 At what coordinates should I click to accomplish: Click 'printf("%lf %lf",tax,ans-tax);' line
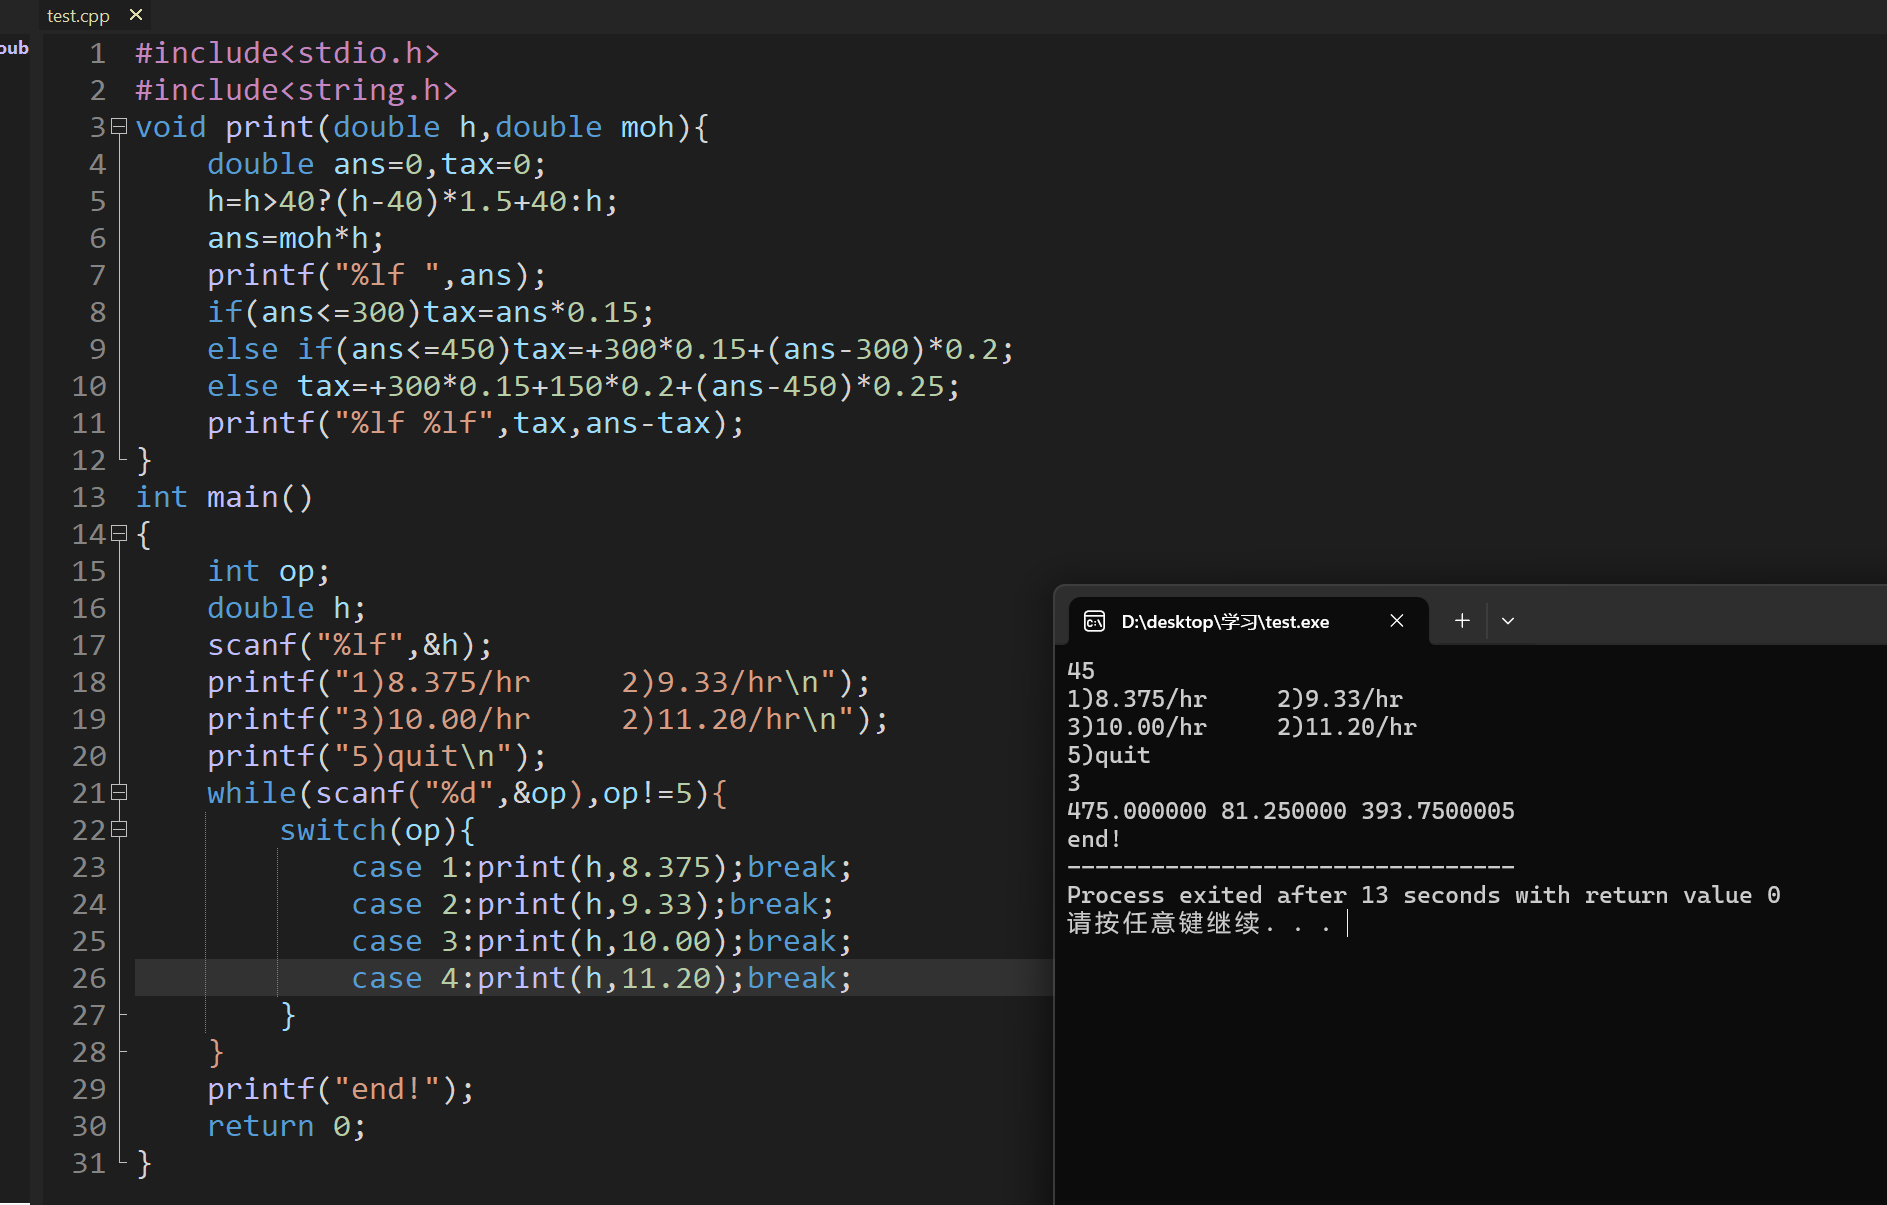475,423
